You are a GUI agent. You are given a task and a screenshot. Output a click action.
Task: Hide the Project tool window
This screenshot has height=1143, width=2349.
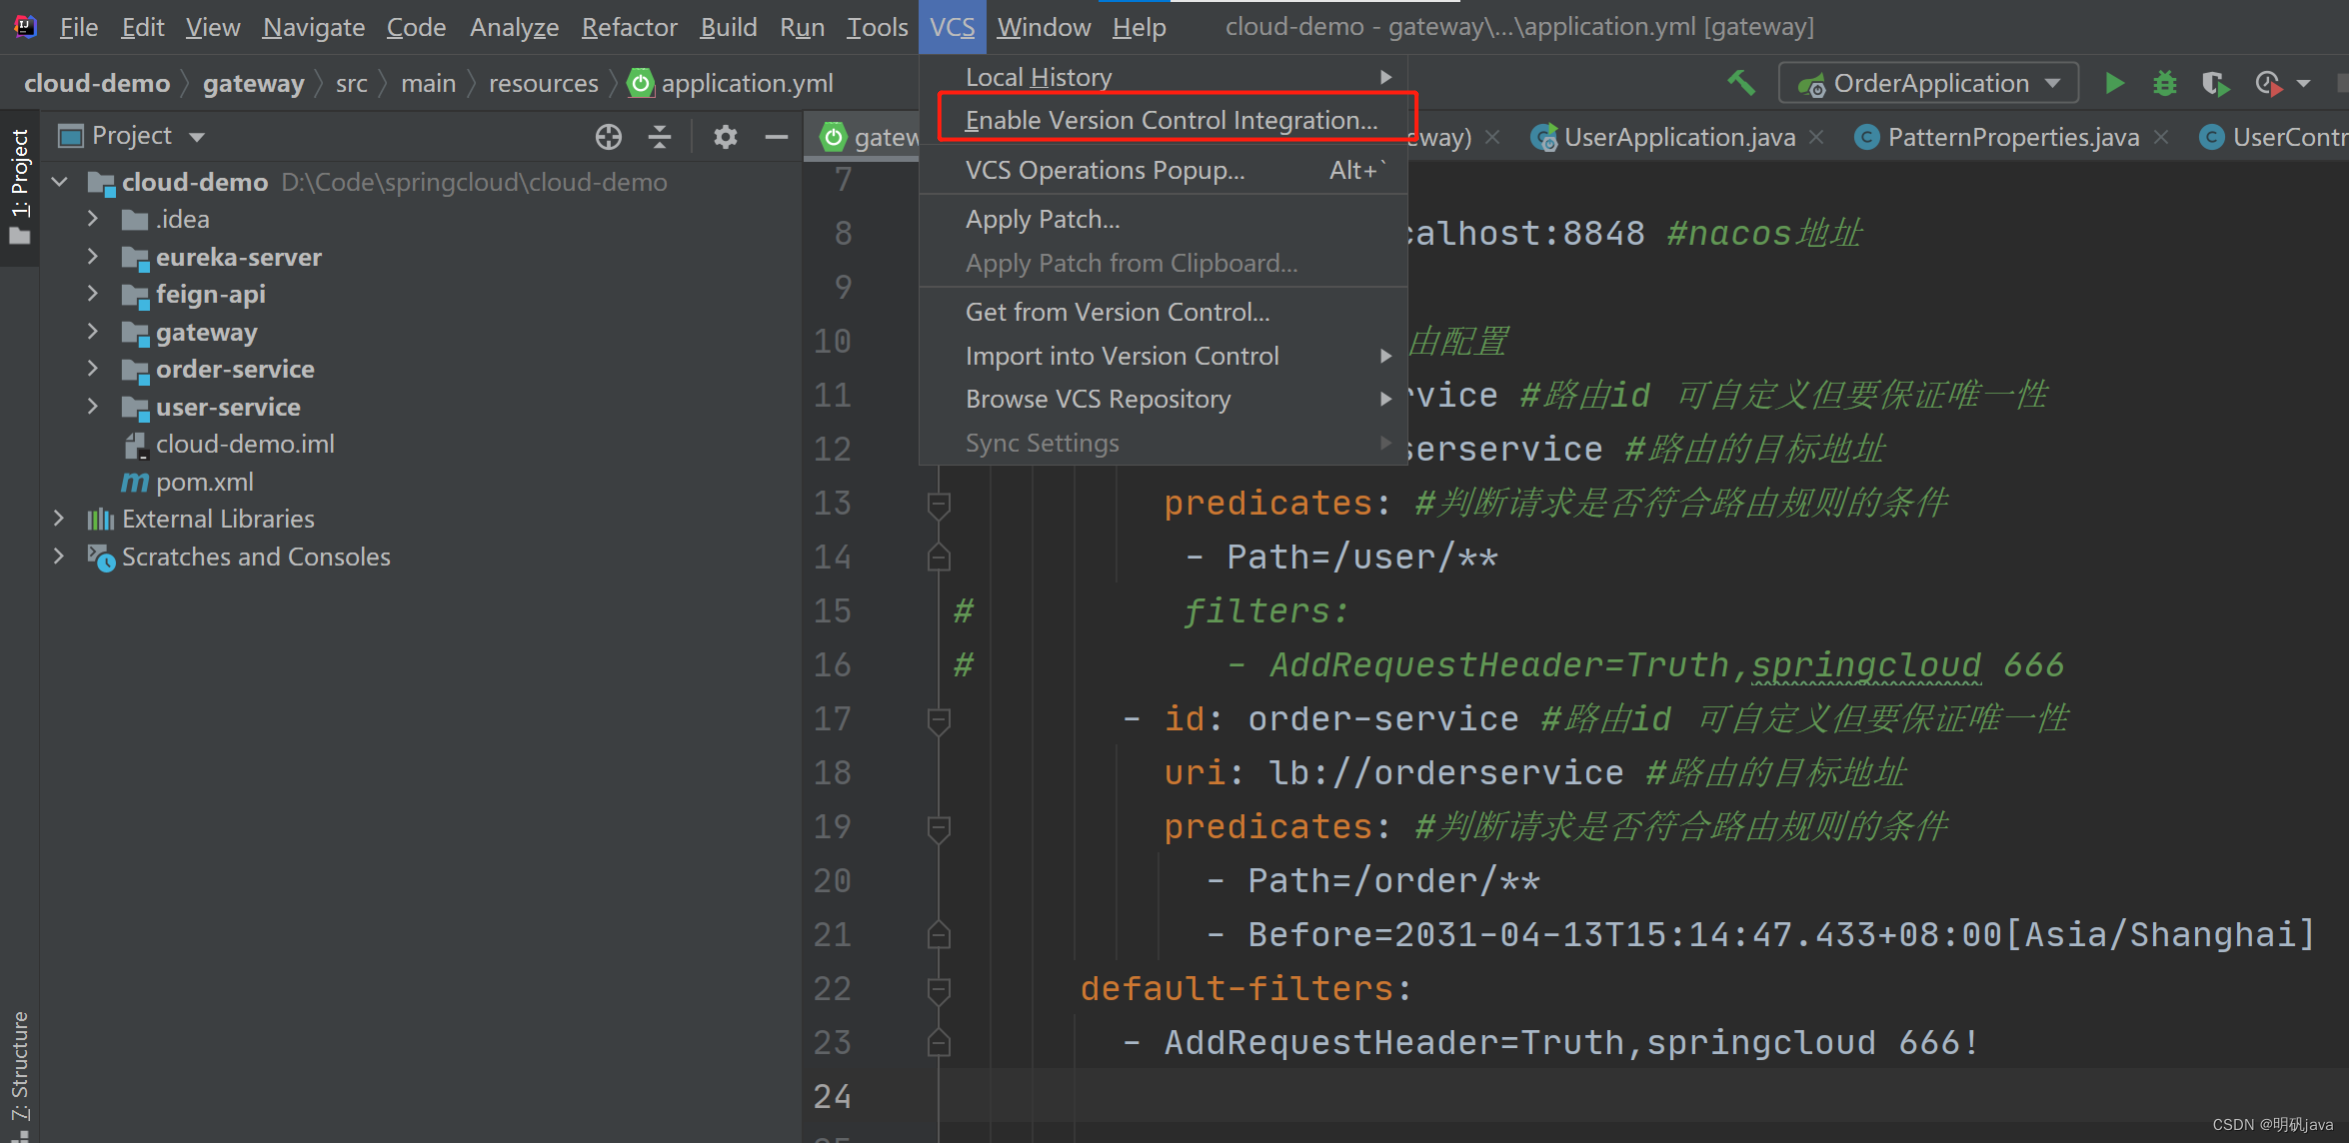(776, 137)
